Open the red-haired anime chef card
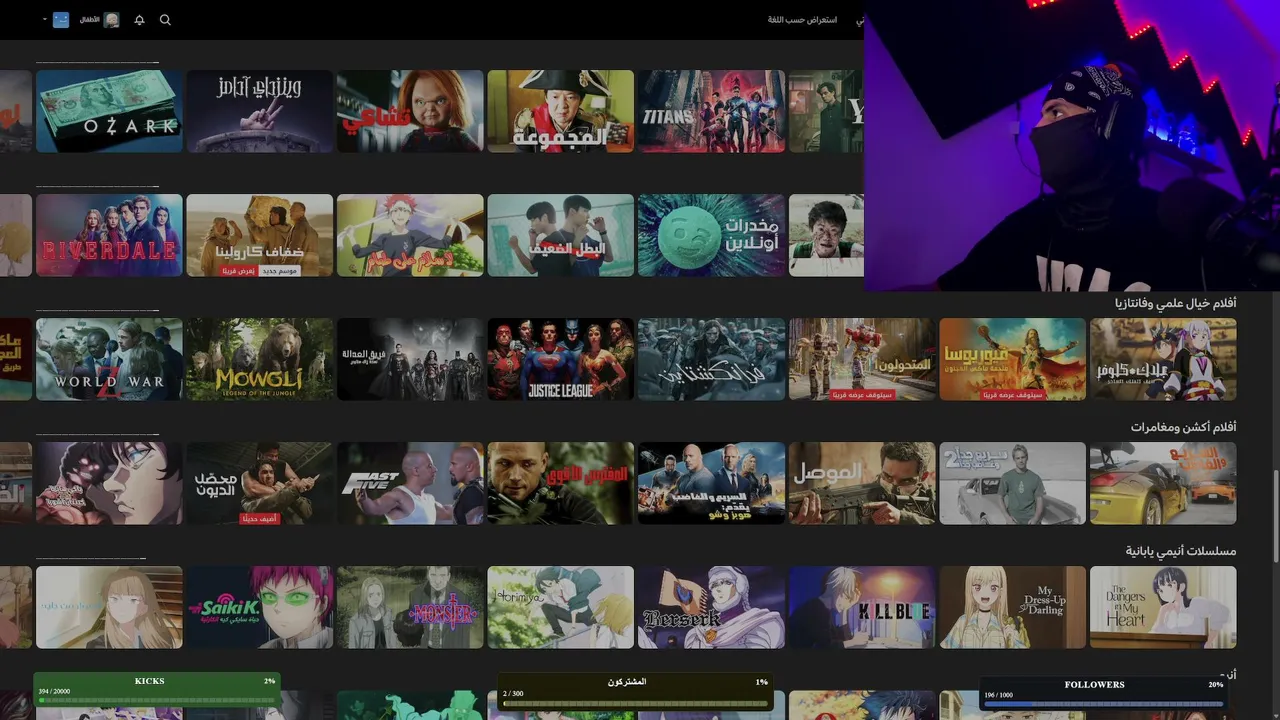 click(x=410, y=235)
